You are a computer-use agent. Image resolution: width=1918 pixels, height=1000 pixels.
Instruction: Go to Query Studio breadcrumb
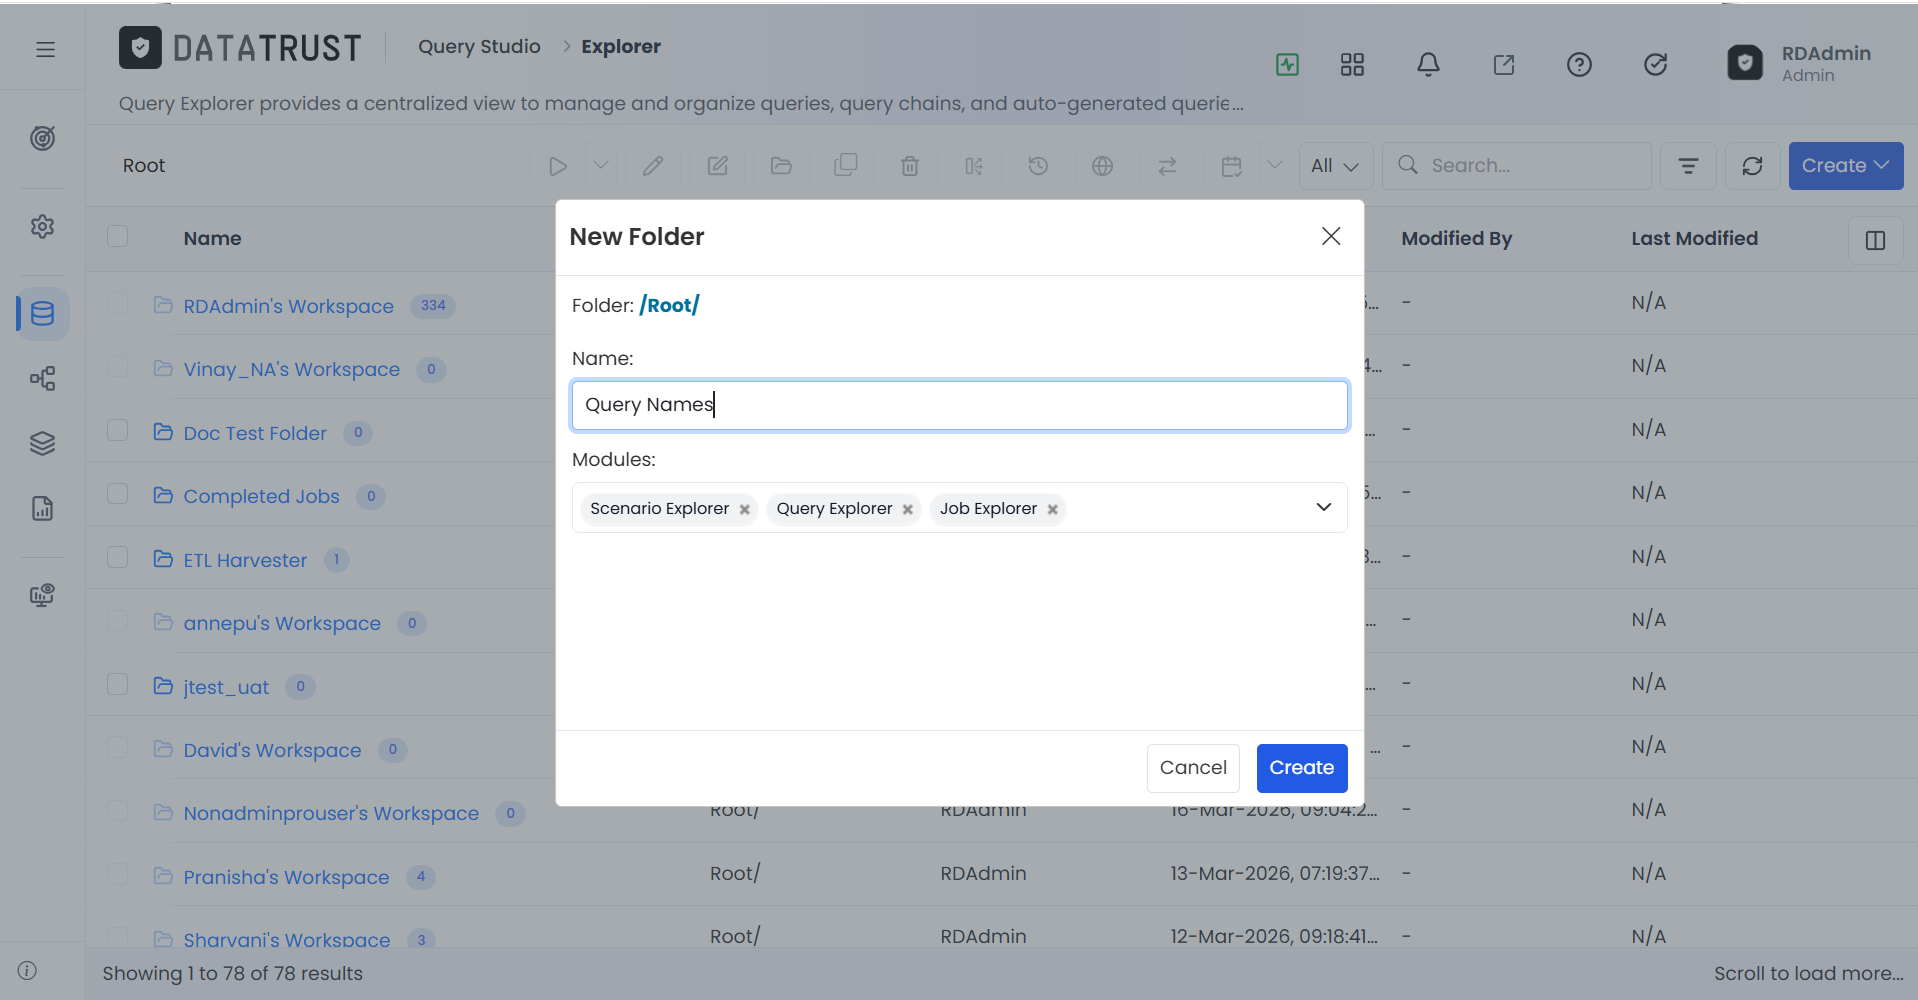point(479,47)
